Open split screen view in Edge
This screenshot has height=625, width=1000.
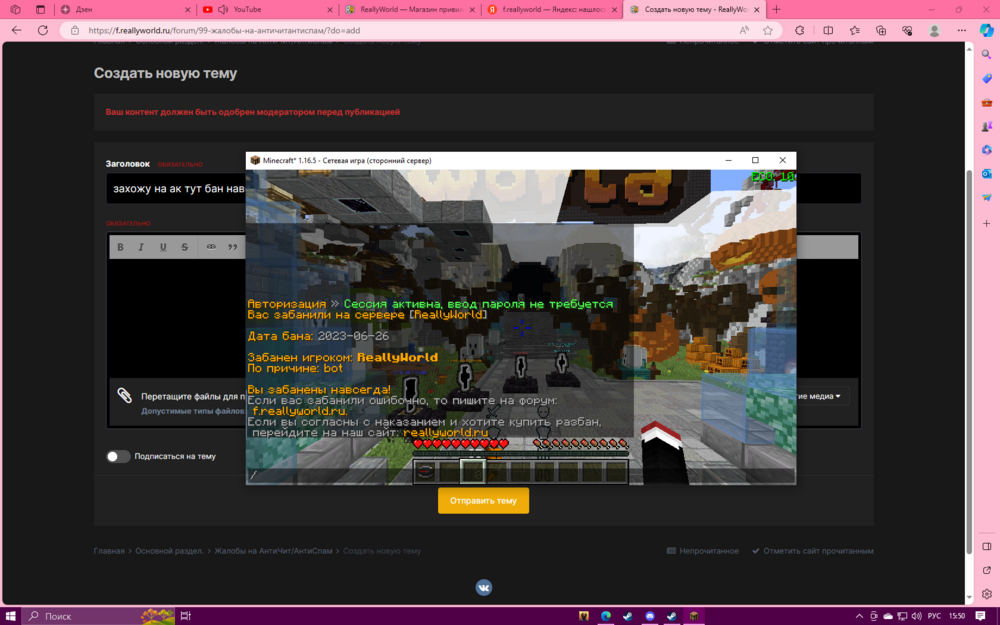[x=828, y=30]
